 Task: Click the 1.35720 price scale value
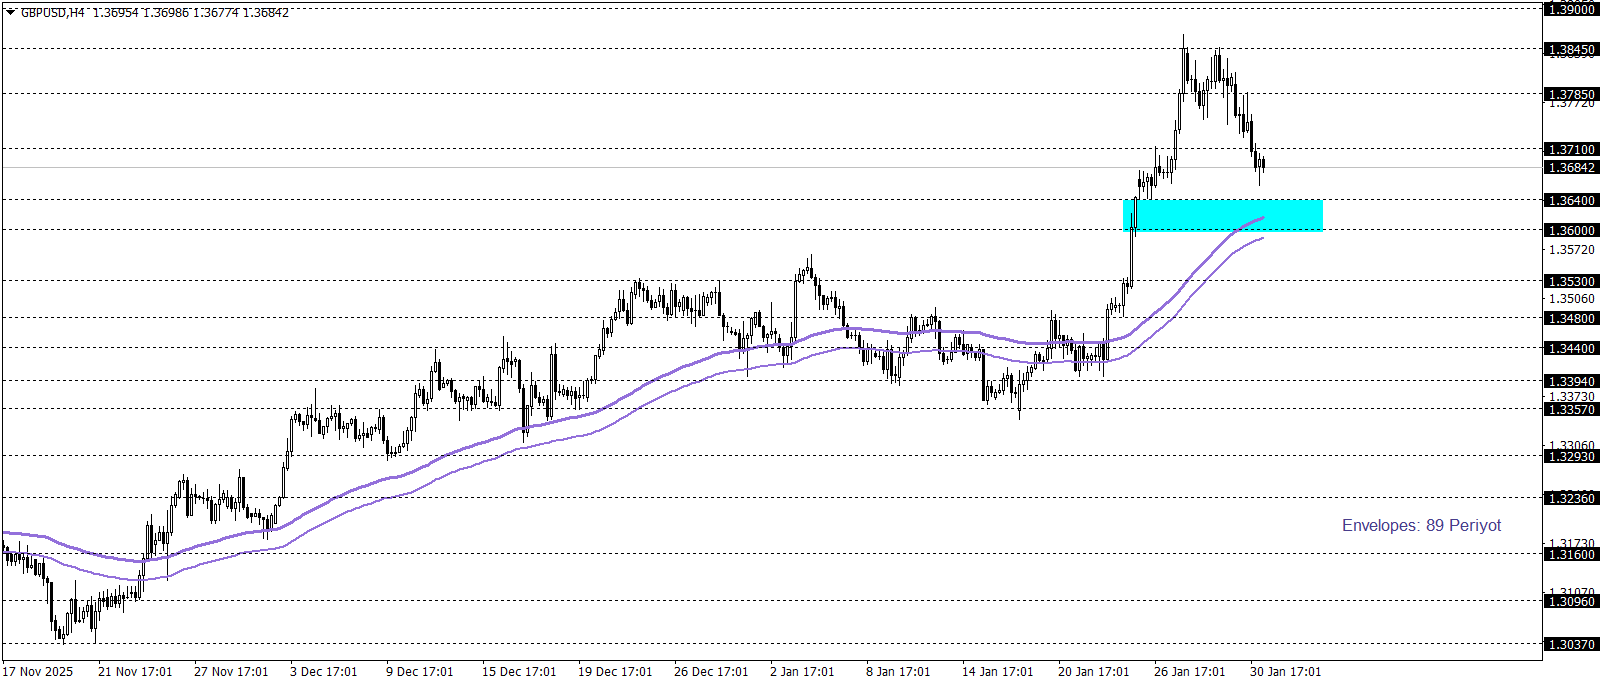(x=1571, y=250)
